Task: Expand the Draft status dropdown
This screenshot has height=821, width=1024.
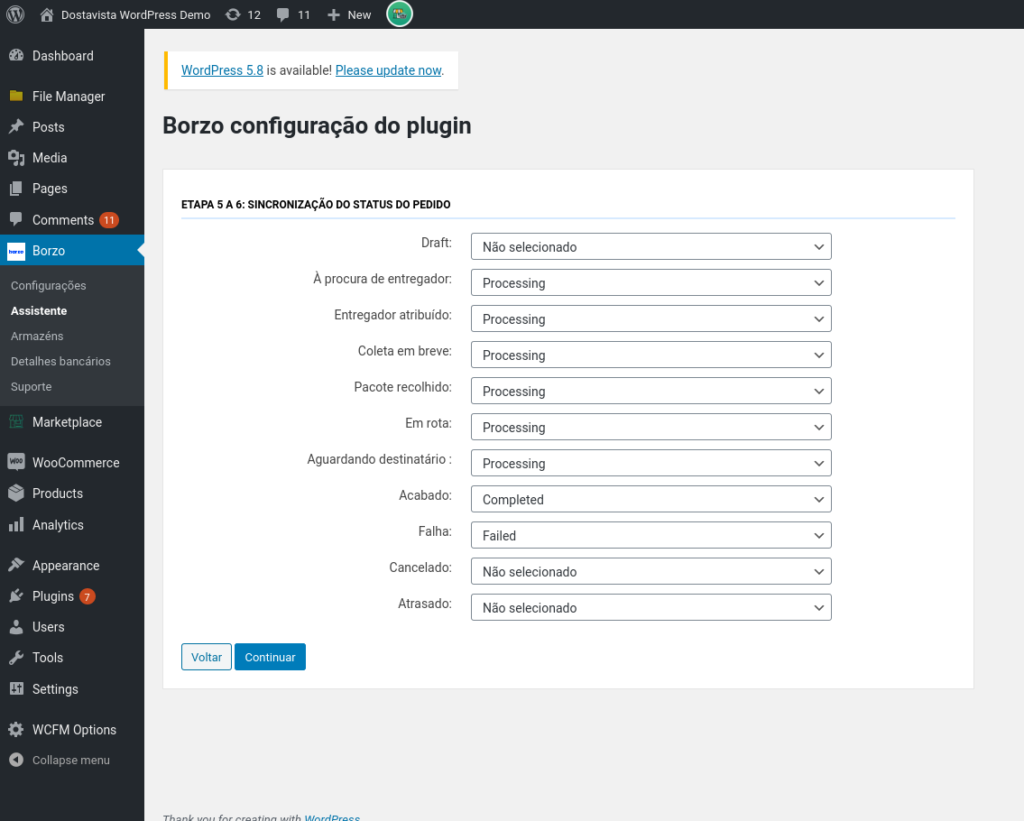Action: pyautogui.click(x=650, y=247)
